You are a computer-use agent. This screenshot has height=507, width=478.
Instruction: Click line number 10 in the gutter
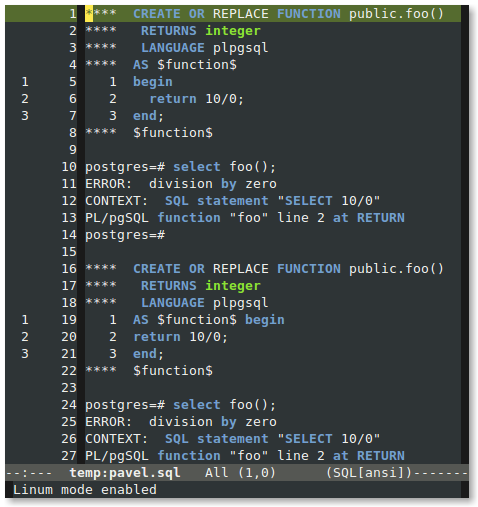tap(69, 167)
